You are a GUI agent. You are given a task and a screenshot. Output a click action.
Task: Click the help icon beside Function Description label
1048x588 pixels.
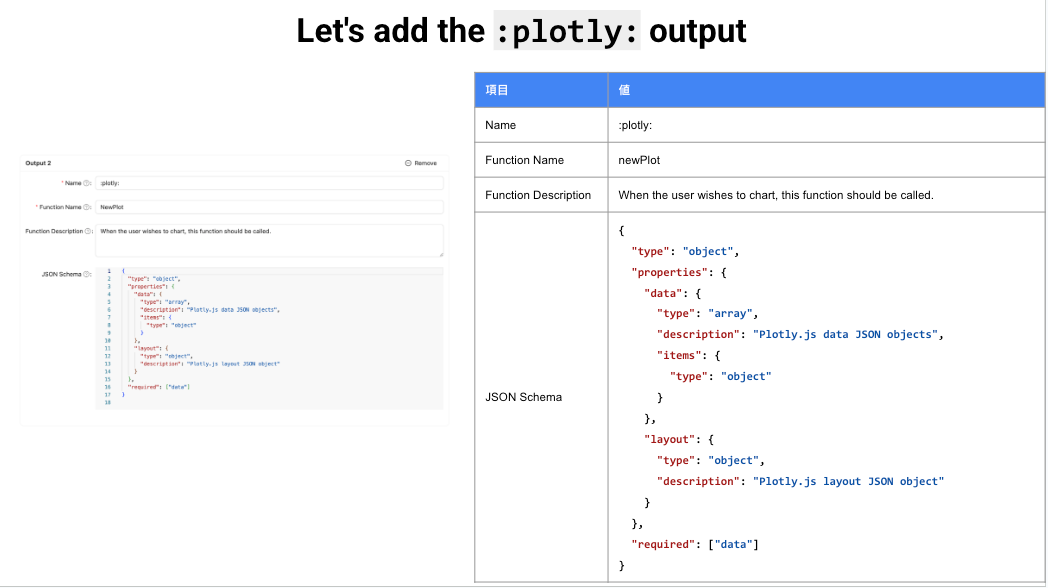[88, 231]
